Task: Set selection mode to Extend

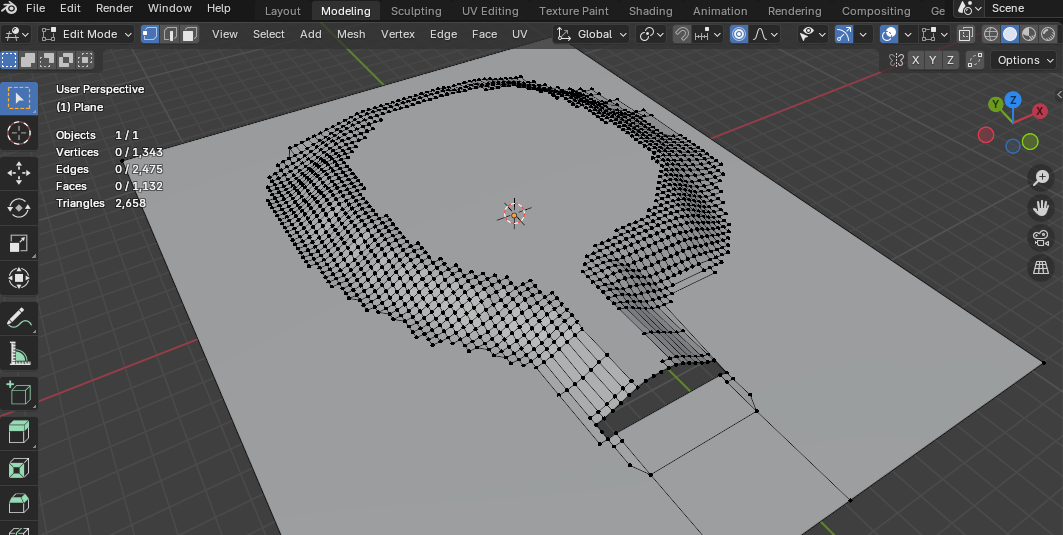Action: tap(28, 60)
